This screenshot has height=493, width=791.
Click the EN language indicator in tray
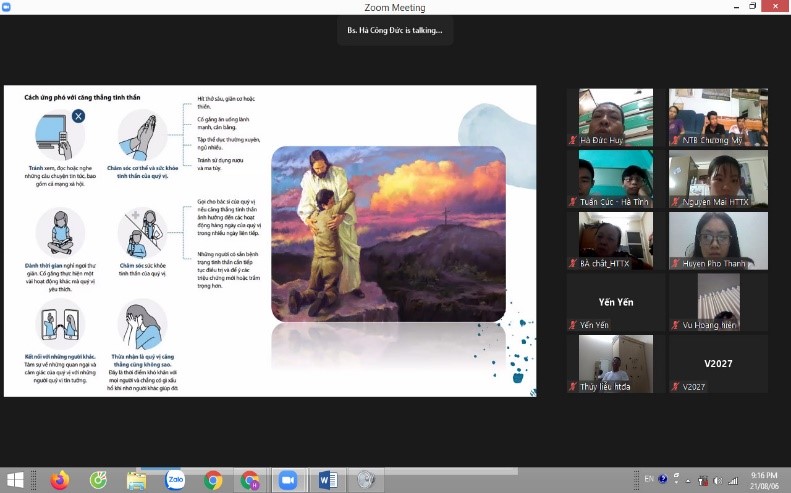click(x=649, y=479)
